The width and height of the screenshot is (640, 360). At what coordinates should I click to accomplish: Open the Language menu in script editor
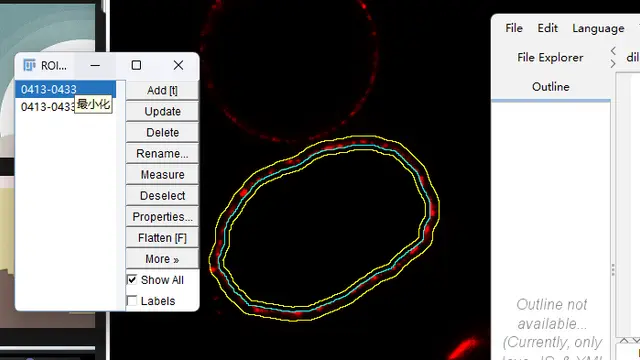(x=598, y=28)
